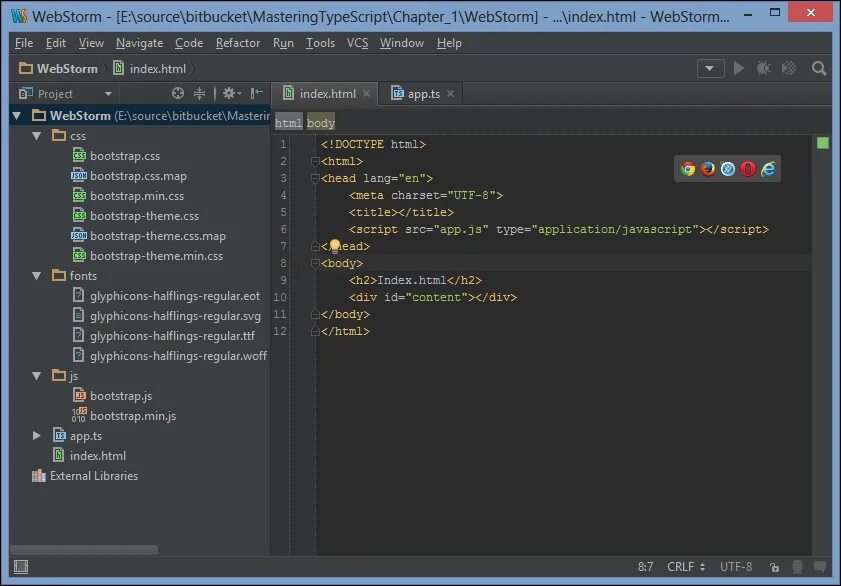Select bootstrap.js file in tree
Viewport: 841px width, 586px height.
tap(121, 396)
